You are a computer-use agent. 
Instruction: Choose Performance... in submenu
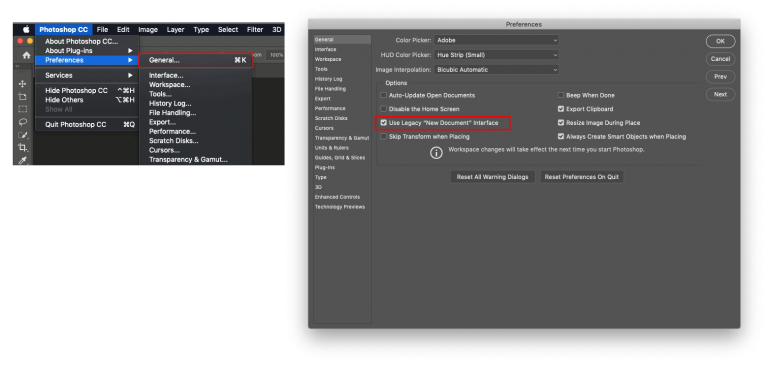pos(172,131)
